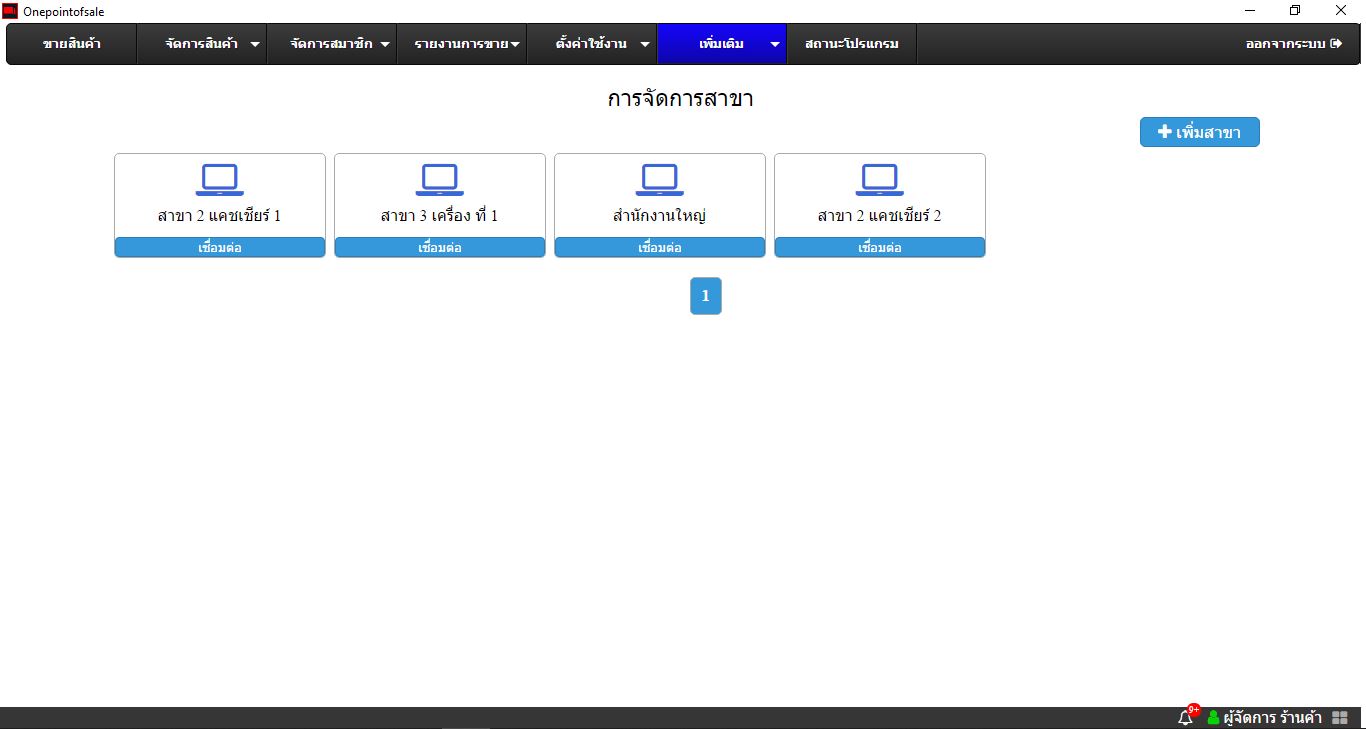This screenshot has height=729, width=1366.
Task: Click เชื่อมต่อ under สำนักงานใหญ่
Action: 660,247
